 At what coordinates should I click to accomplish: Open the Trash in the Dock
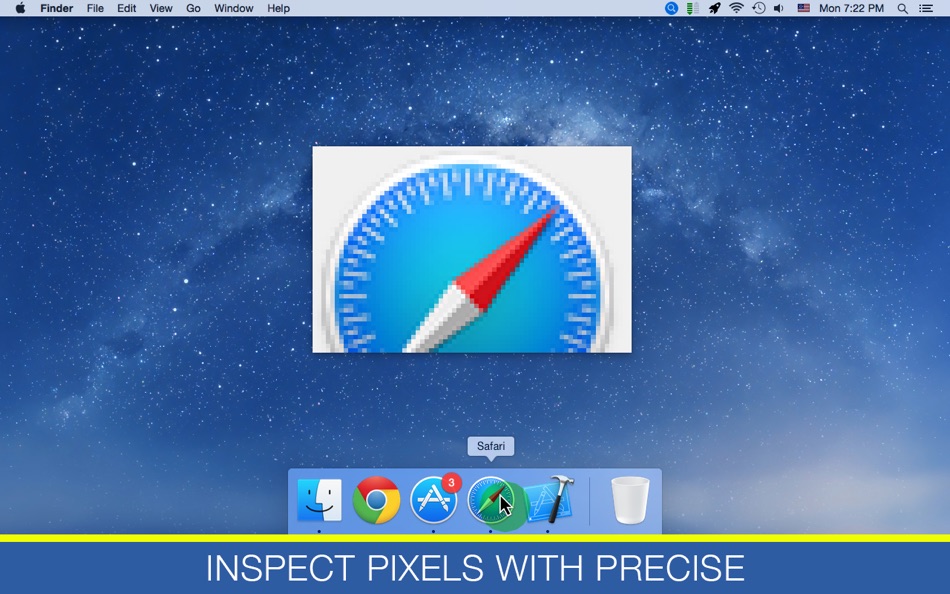click(629, 500)
